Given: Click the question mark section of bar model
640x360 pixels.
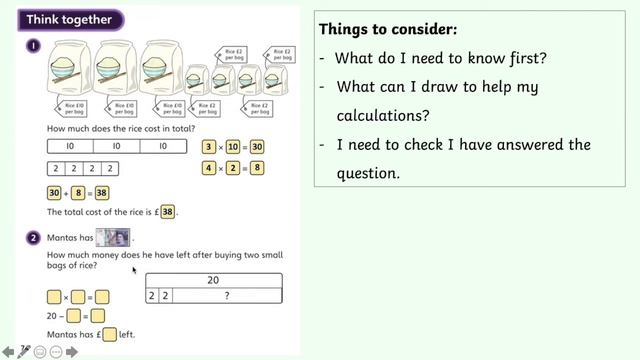Looking at the screenshot, I should coord(227,296).
